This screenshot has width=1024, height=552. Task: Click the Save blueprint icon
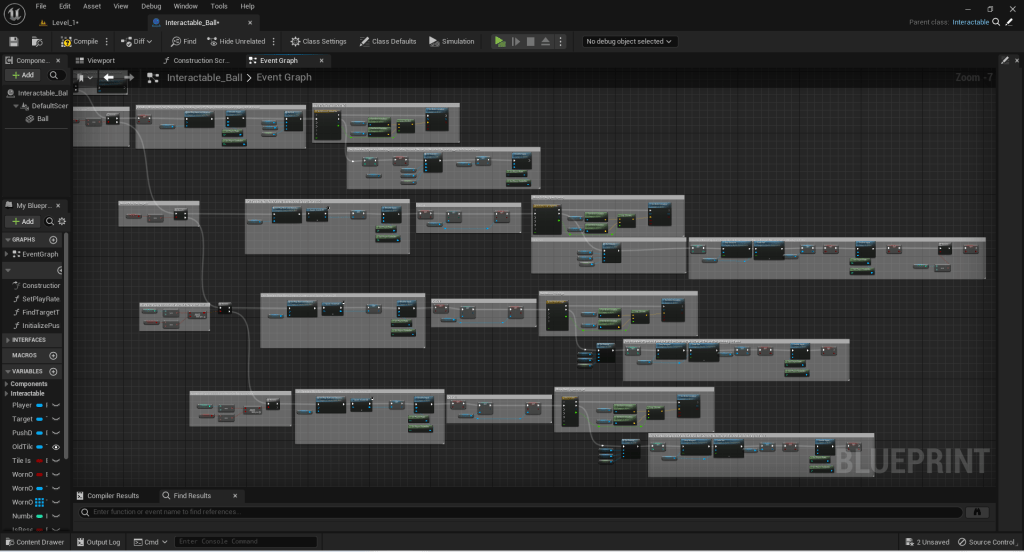pyautogui.click(x=14, y=41)
